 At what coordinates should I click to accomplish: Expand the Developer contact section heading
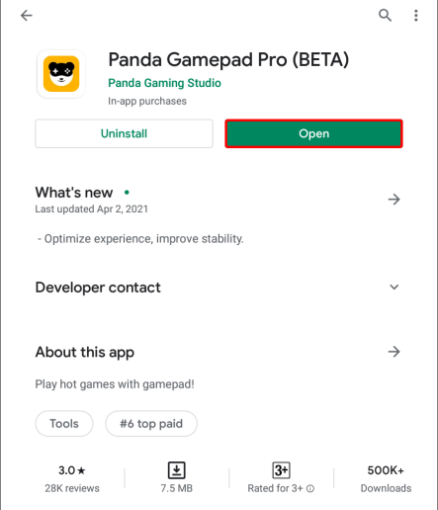[98, 287]
